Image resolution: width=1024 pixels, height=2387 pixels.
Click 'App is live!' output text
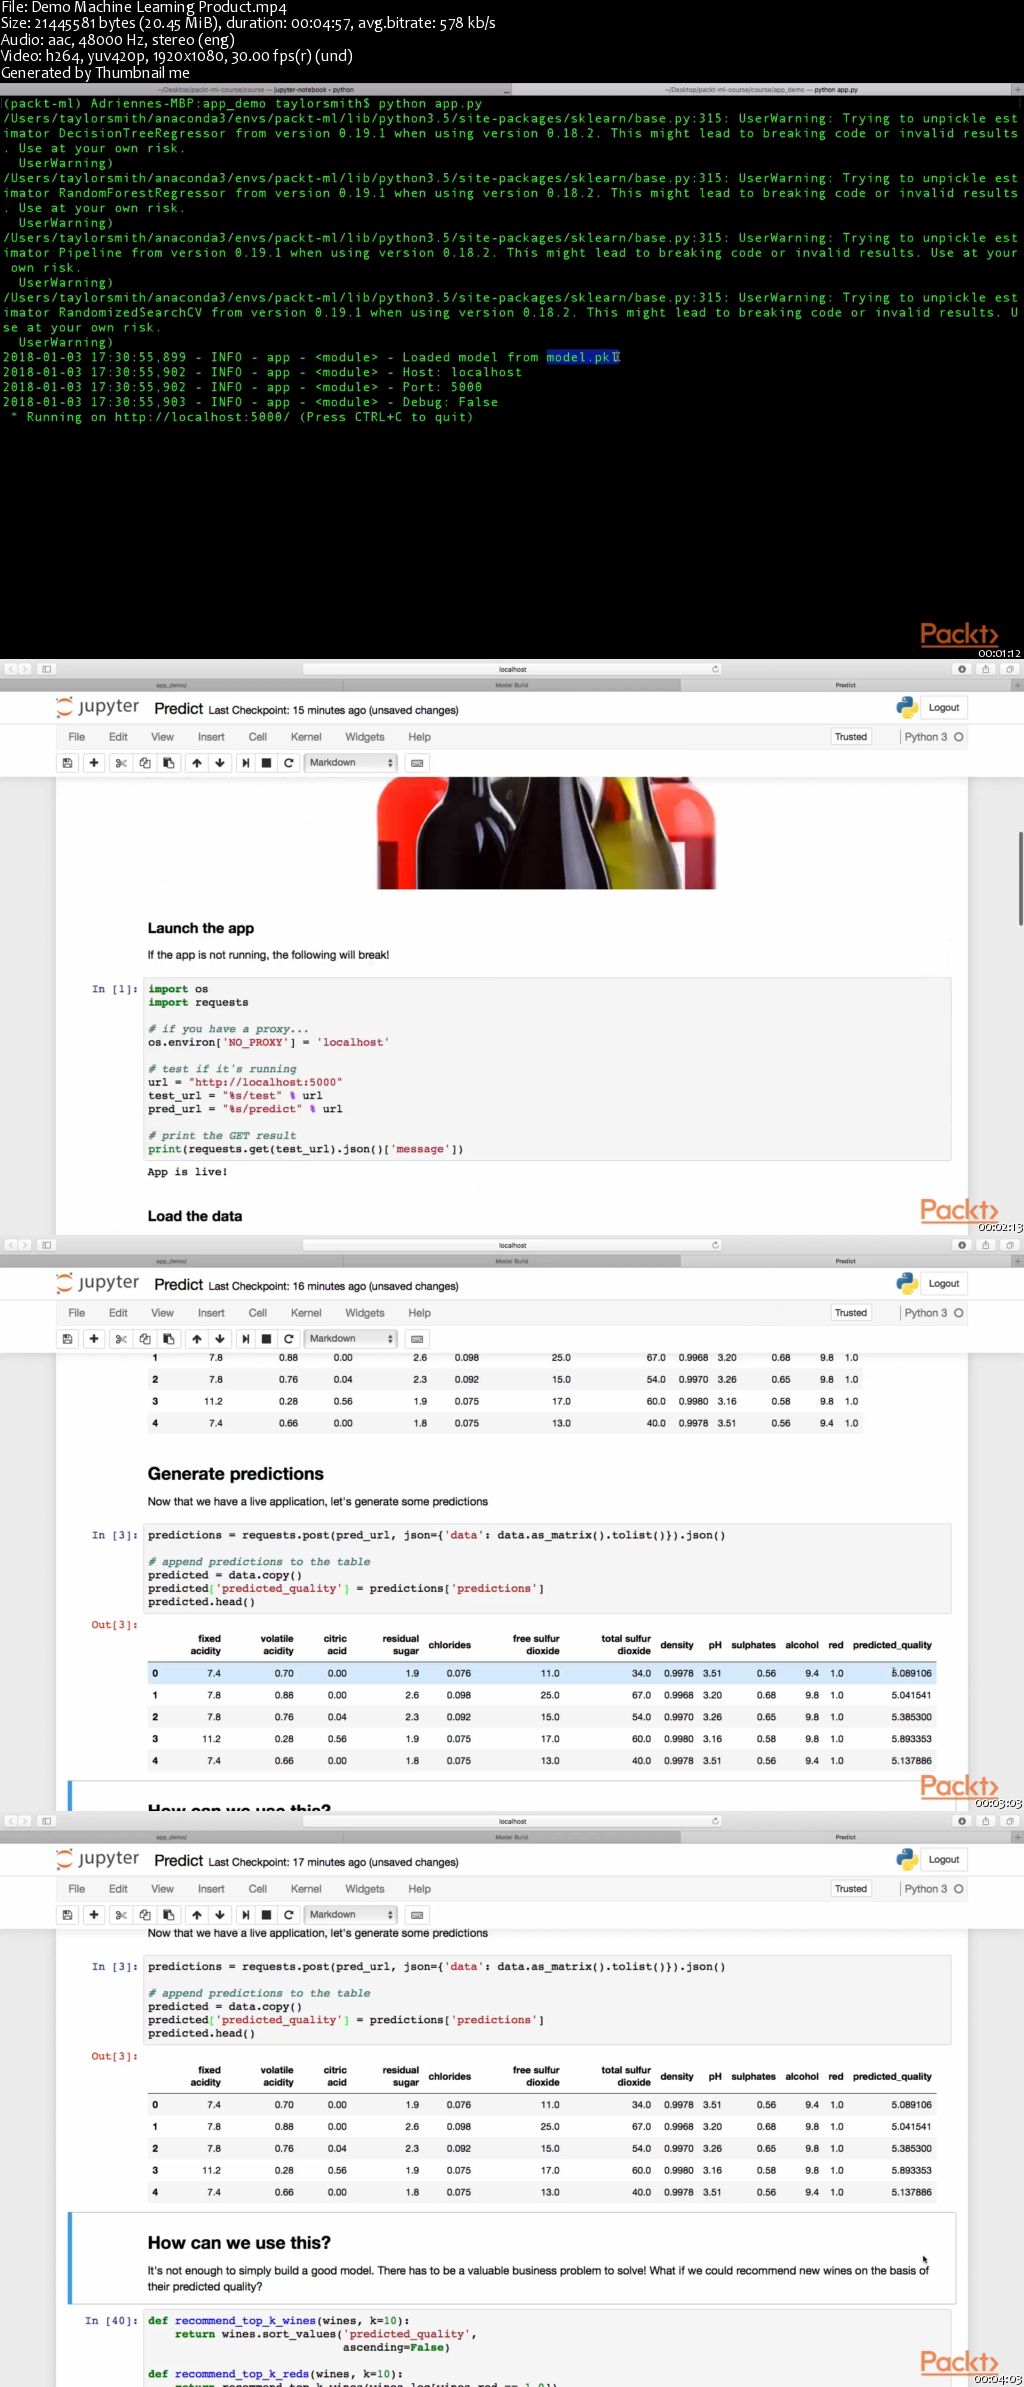[188, 1172]
